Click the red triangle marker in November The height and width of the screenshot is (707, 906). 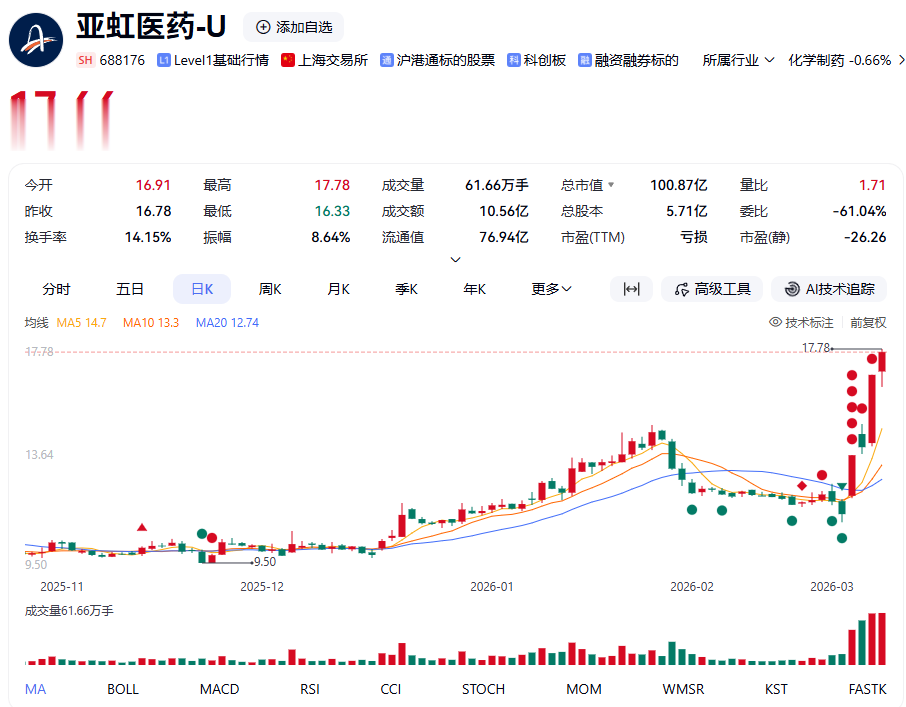142,527
